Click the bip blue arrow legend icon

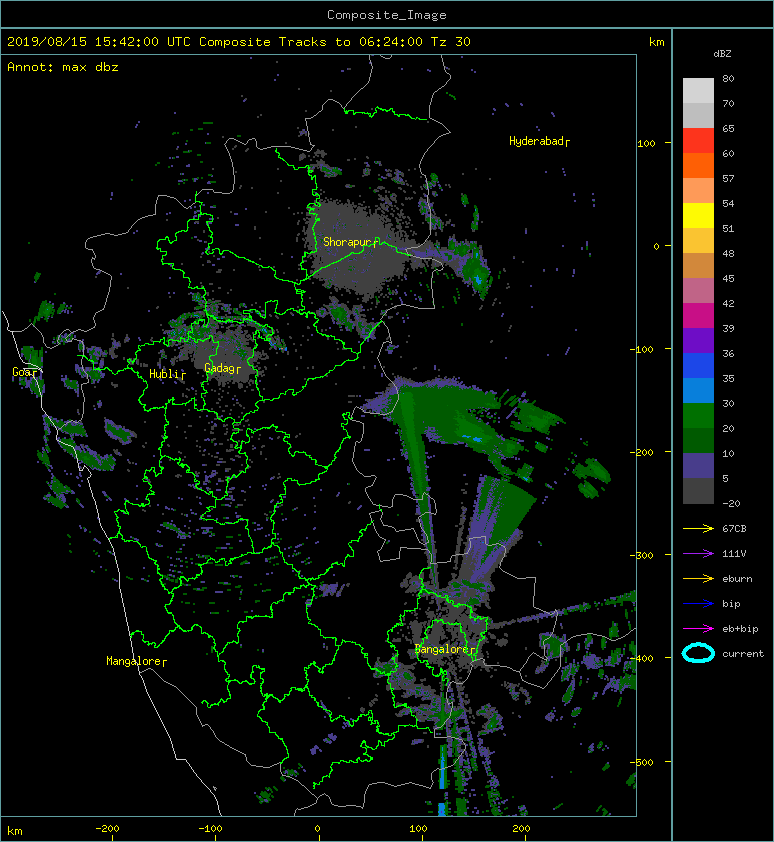tap(698, 604)
